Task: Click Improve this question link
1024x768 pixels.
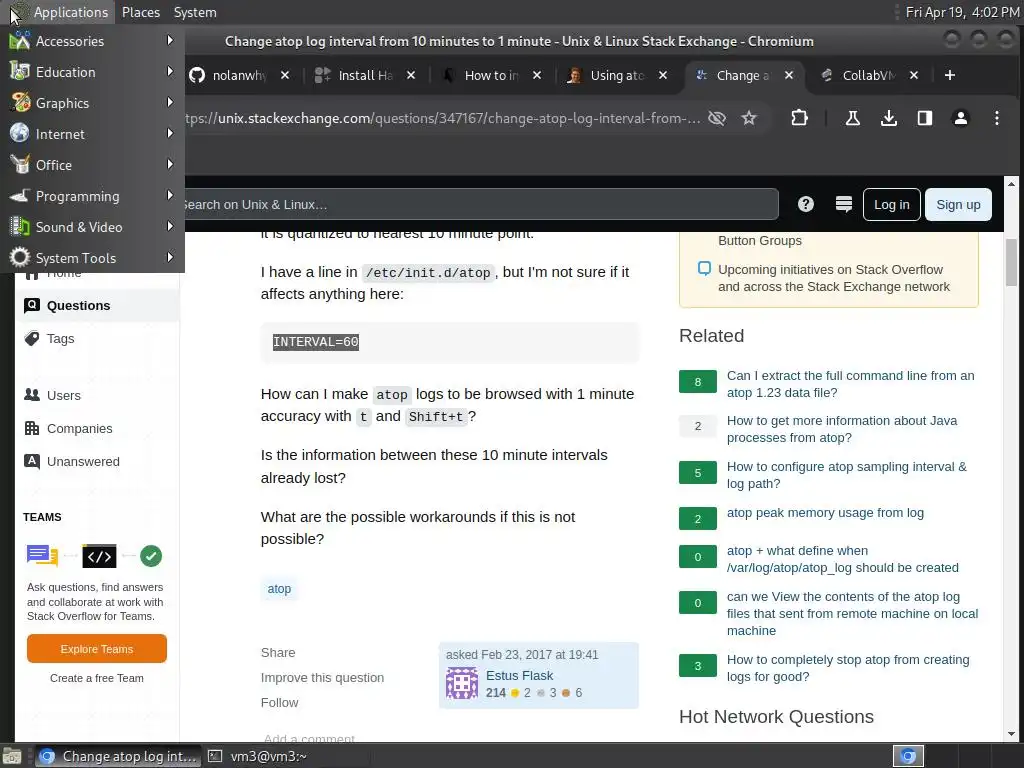Action: pyautogui.click(x=322, y=677)
